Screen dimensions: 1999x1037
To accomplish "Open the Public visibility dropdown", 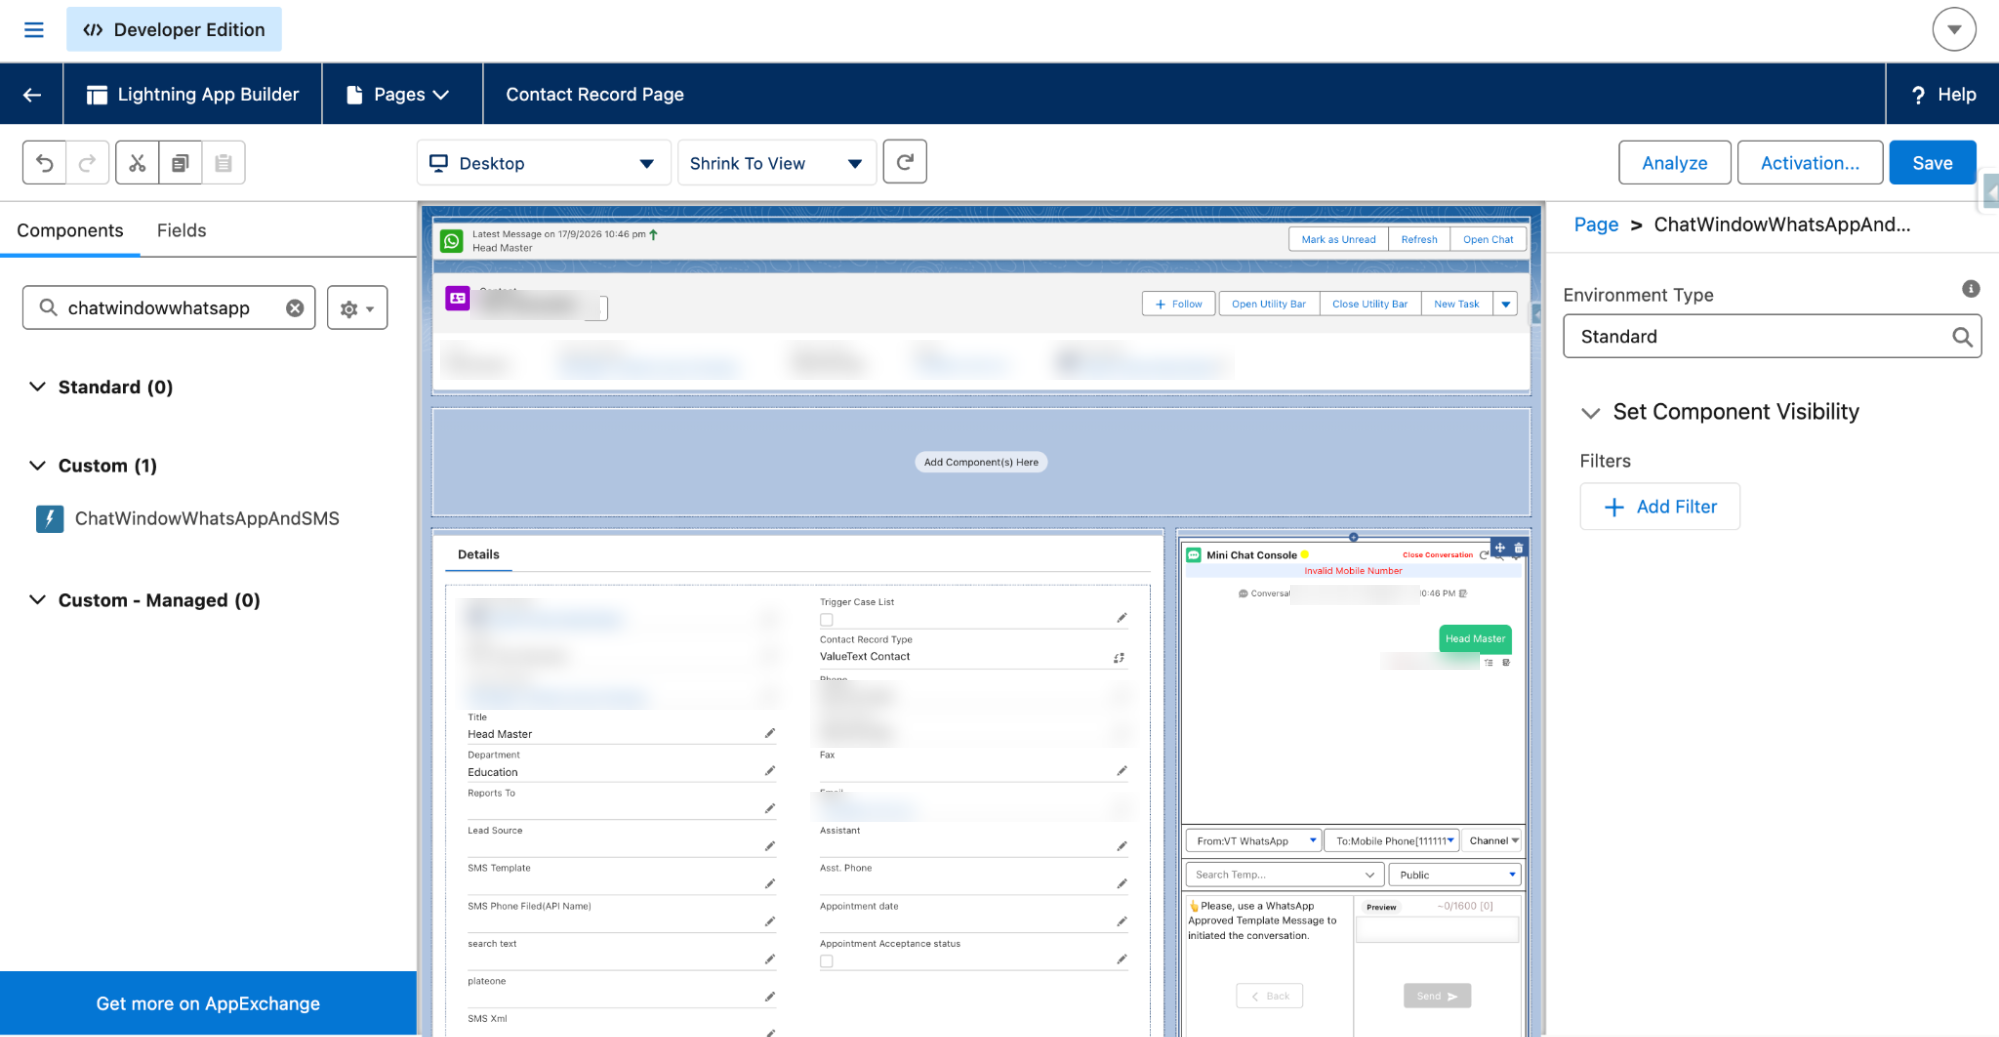I will (x=1455, y=875).
